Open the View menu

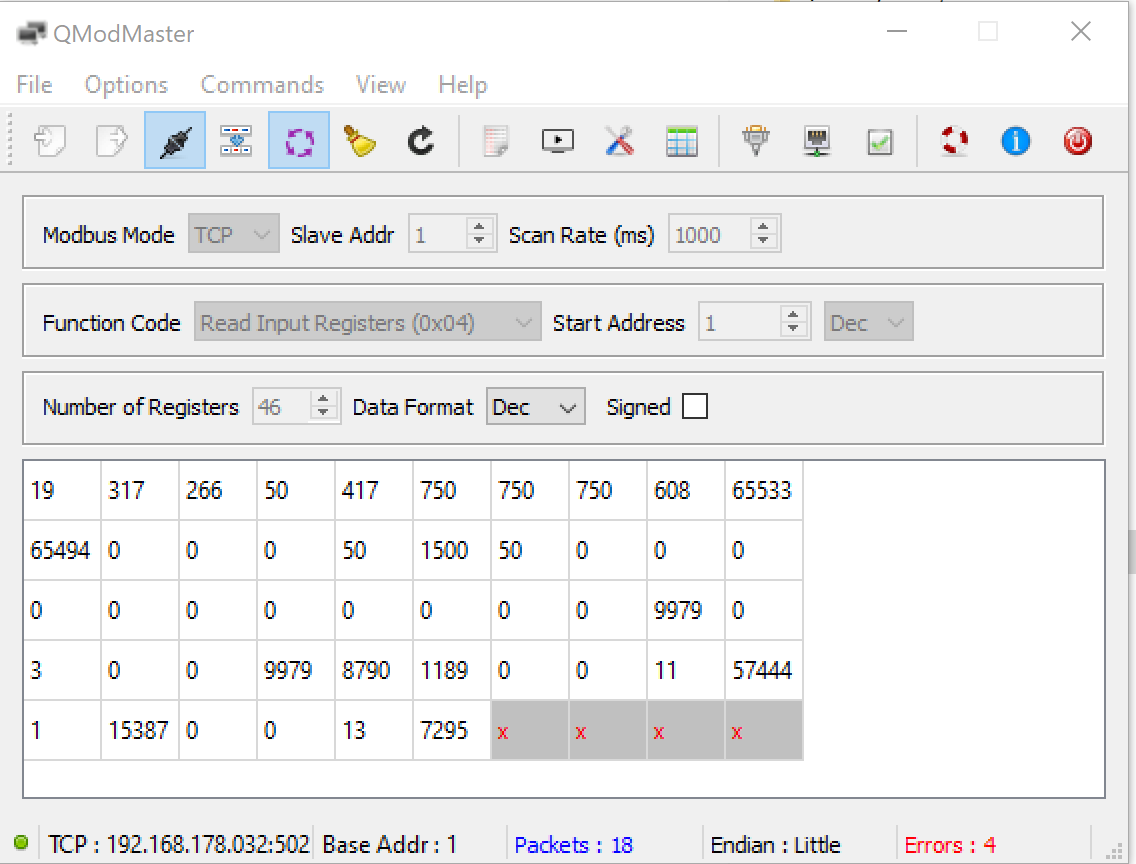pos(380,85)
